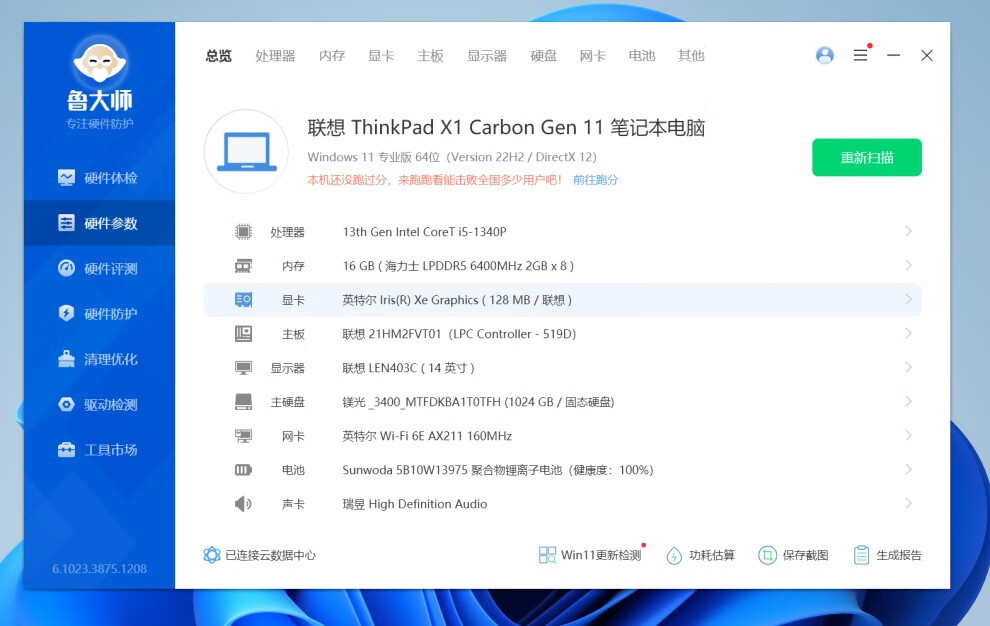Image resolution: width=990 pixels, height=626 pixels.
Task: Switch to the 其他 tab
Action: click(691, 56)
